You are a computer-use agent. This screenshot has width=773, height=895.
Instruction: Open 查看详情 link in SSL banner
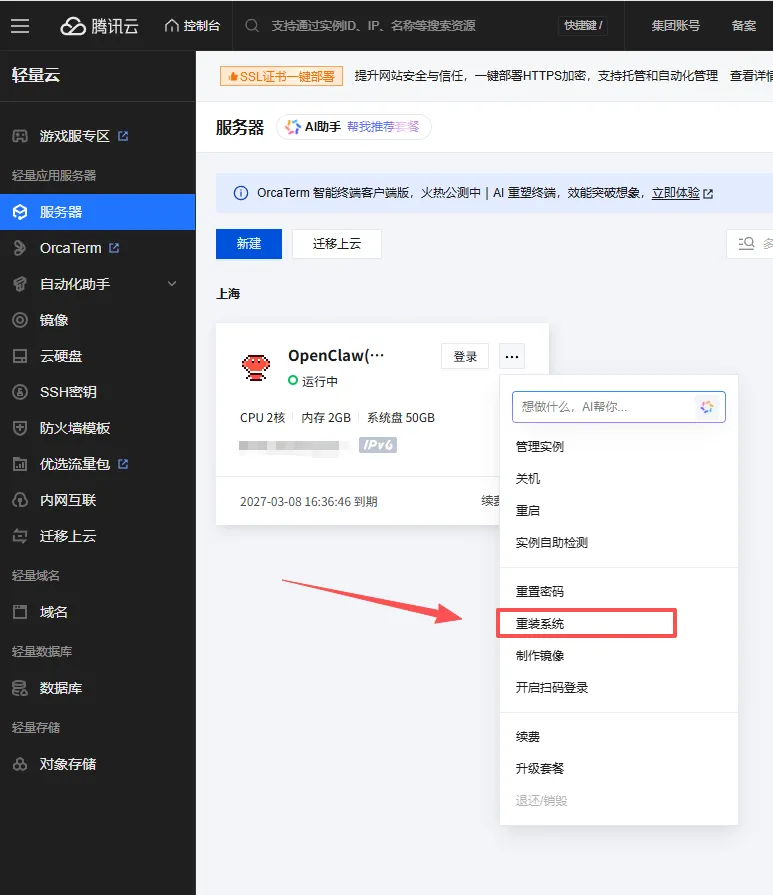pyautogui.click(x=751, y=76)
